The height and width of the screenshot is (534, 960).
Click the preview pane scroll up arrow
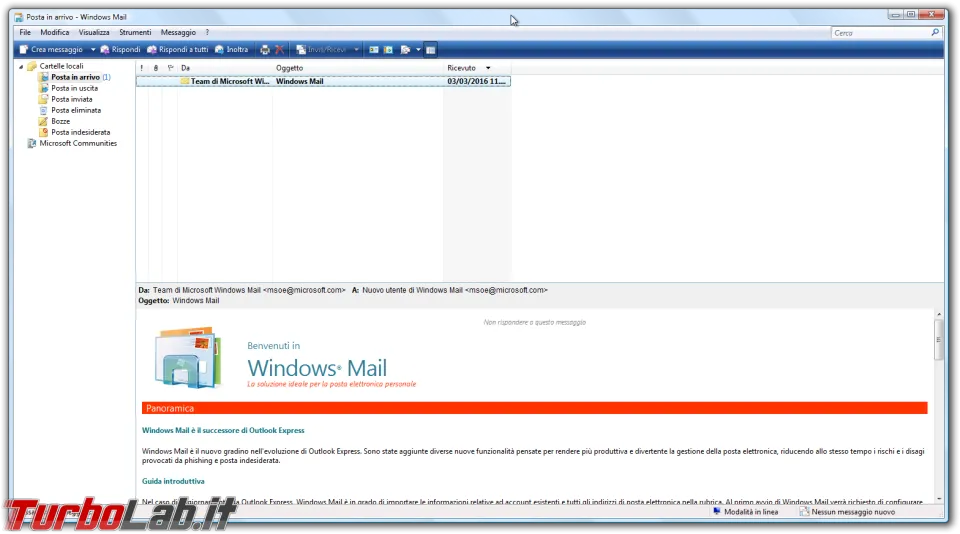click(x=939, y=314)
